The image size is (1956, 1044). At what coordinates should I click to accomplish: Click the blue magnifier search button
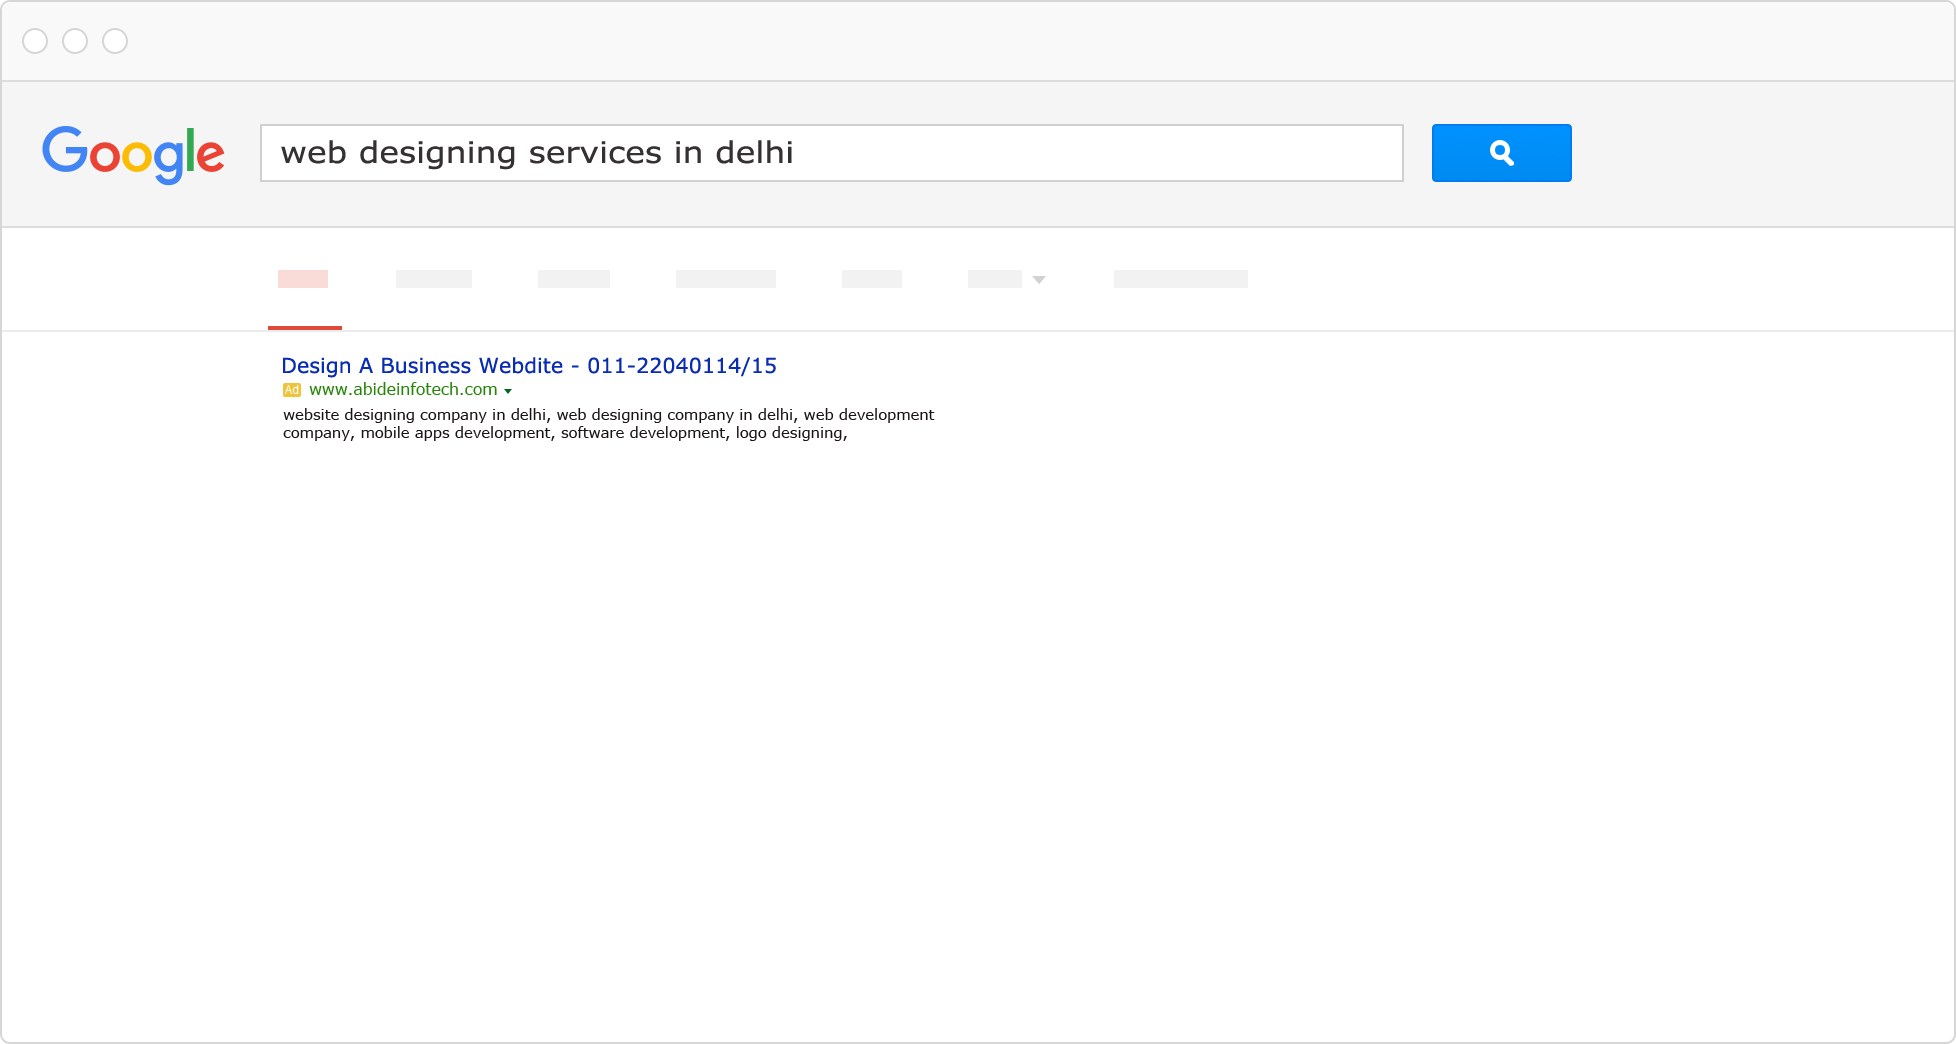[1501, 153]
